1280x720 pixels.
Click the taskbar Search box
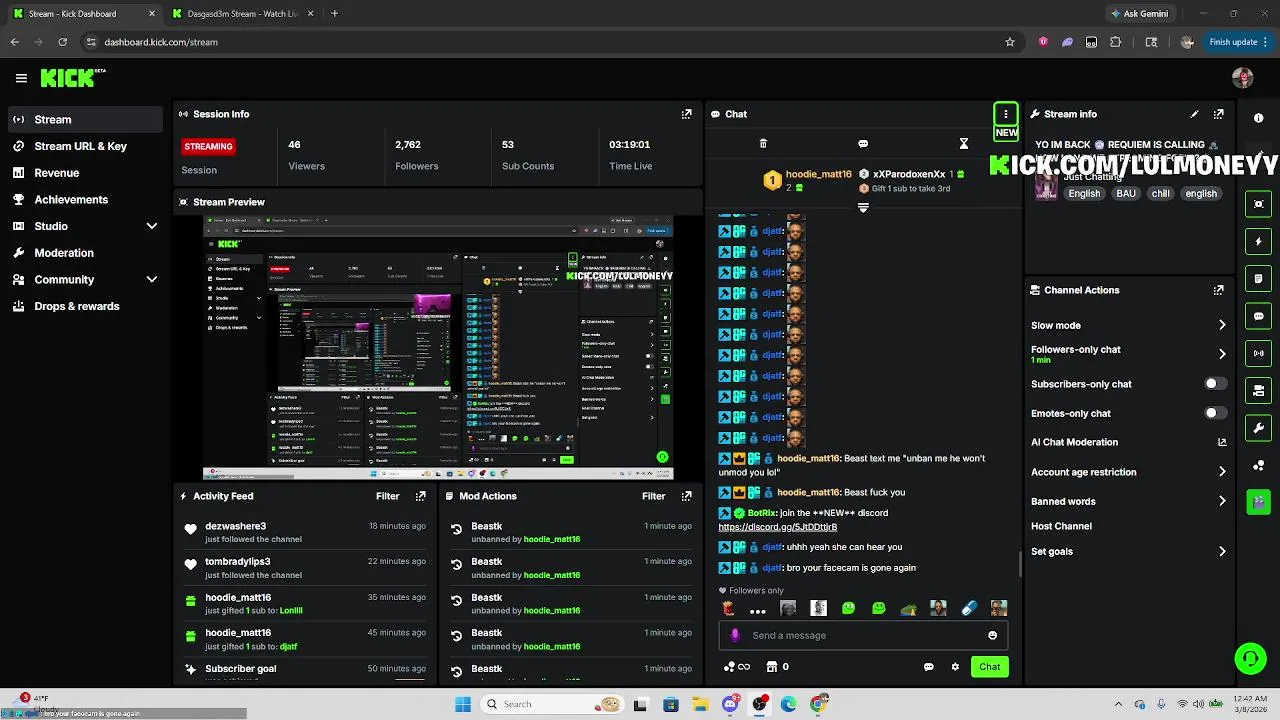click(x=551, y=704)
